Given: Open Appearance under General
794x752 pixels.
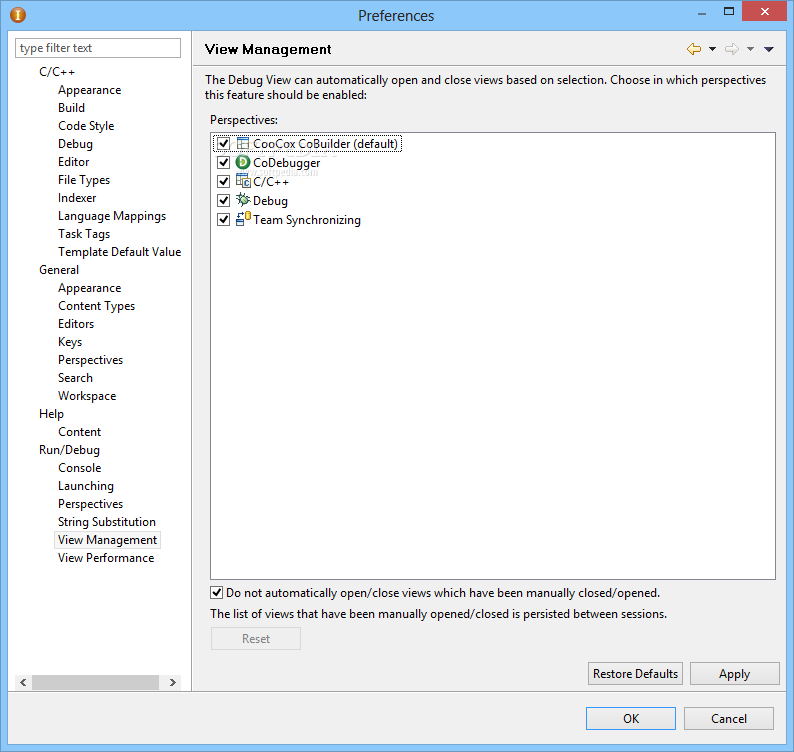Looking at the screenshot, I should [90, 288].
